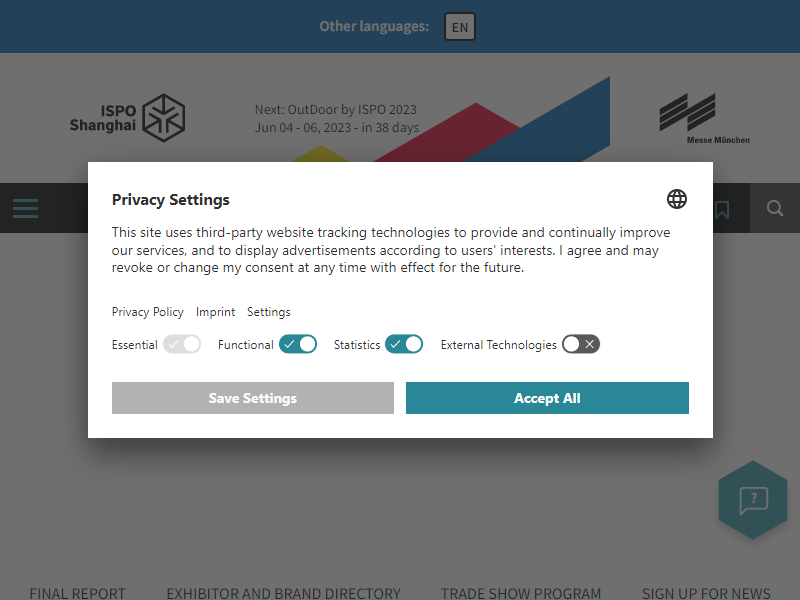Enable the External Technologies toggle
This screenshot has height=600, width=800.
[581, 344]
